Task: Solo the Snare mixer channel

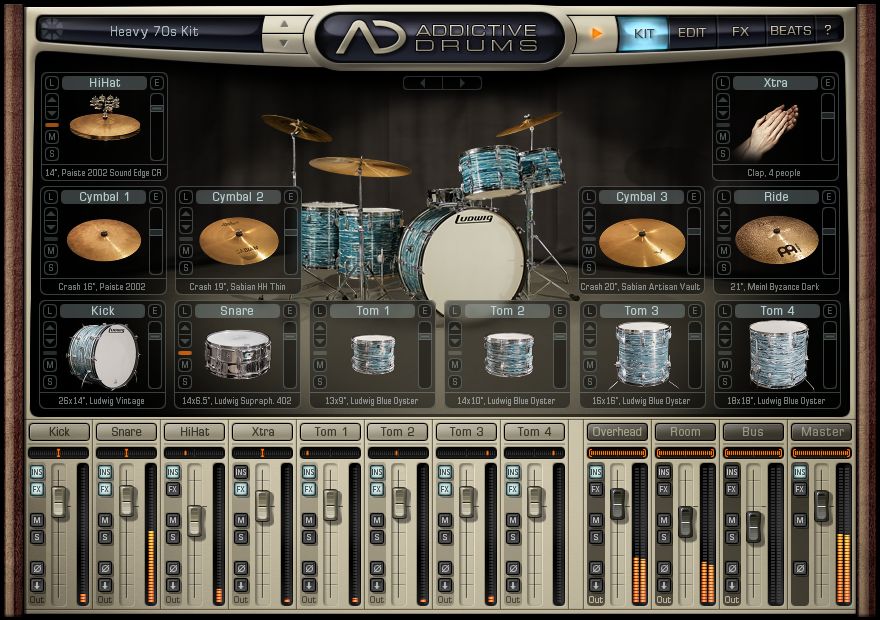Action: [105, 537]
